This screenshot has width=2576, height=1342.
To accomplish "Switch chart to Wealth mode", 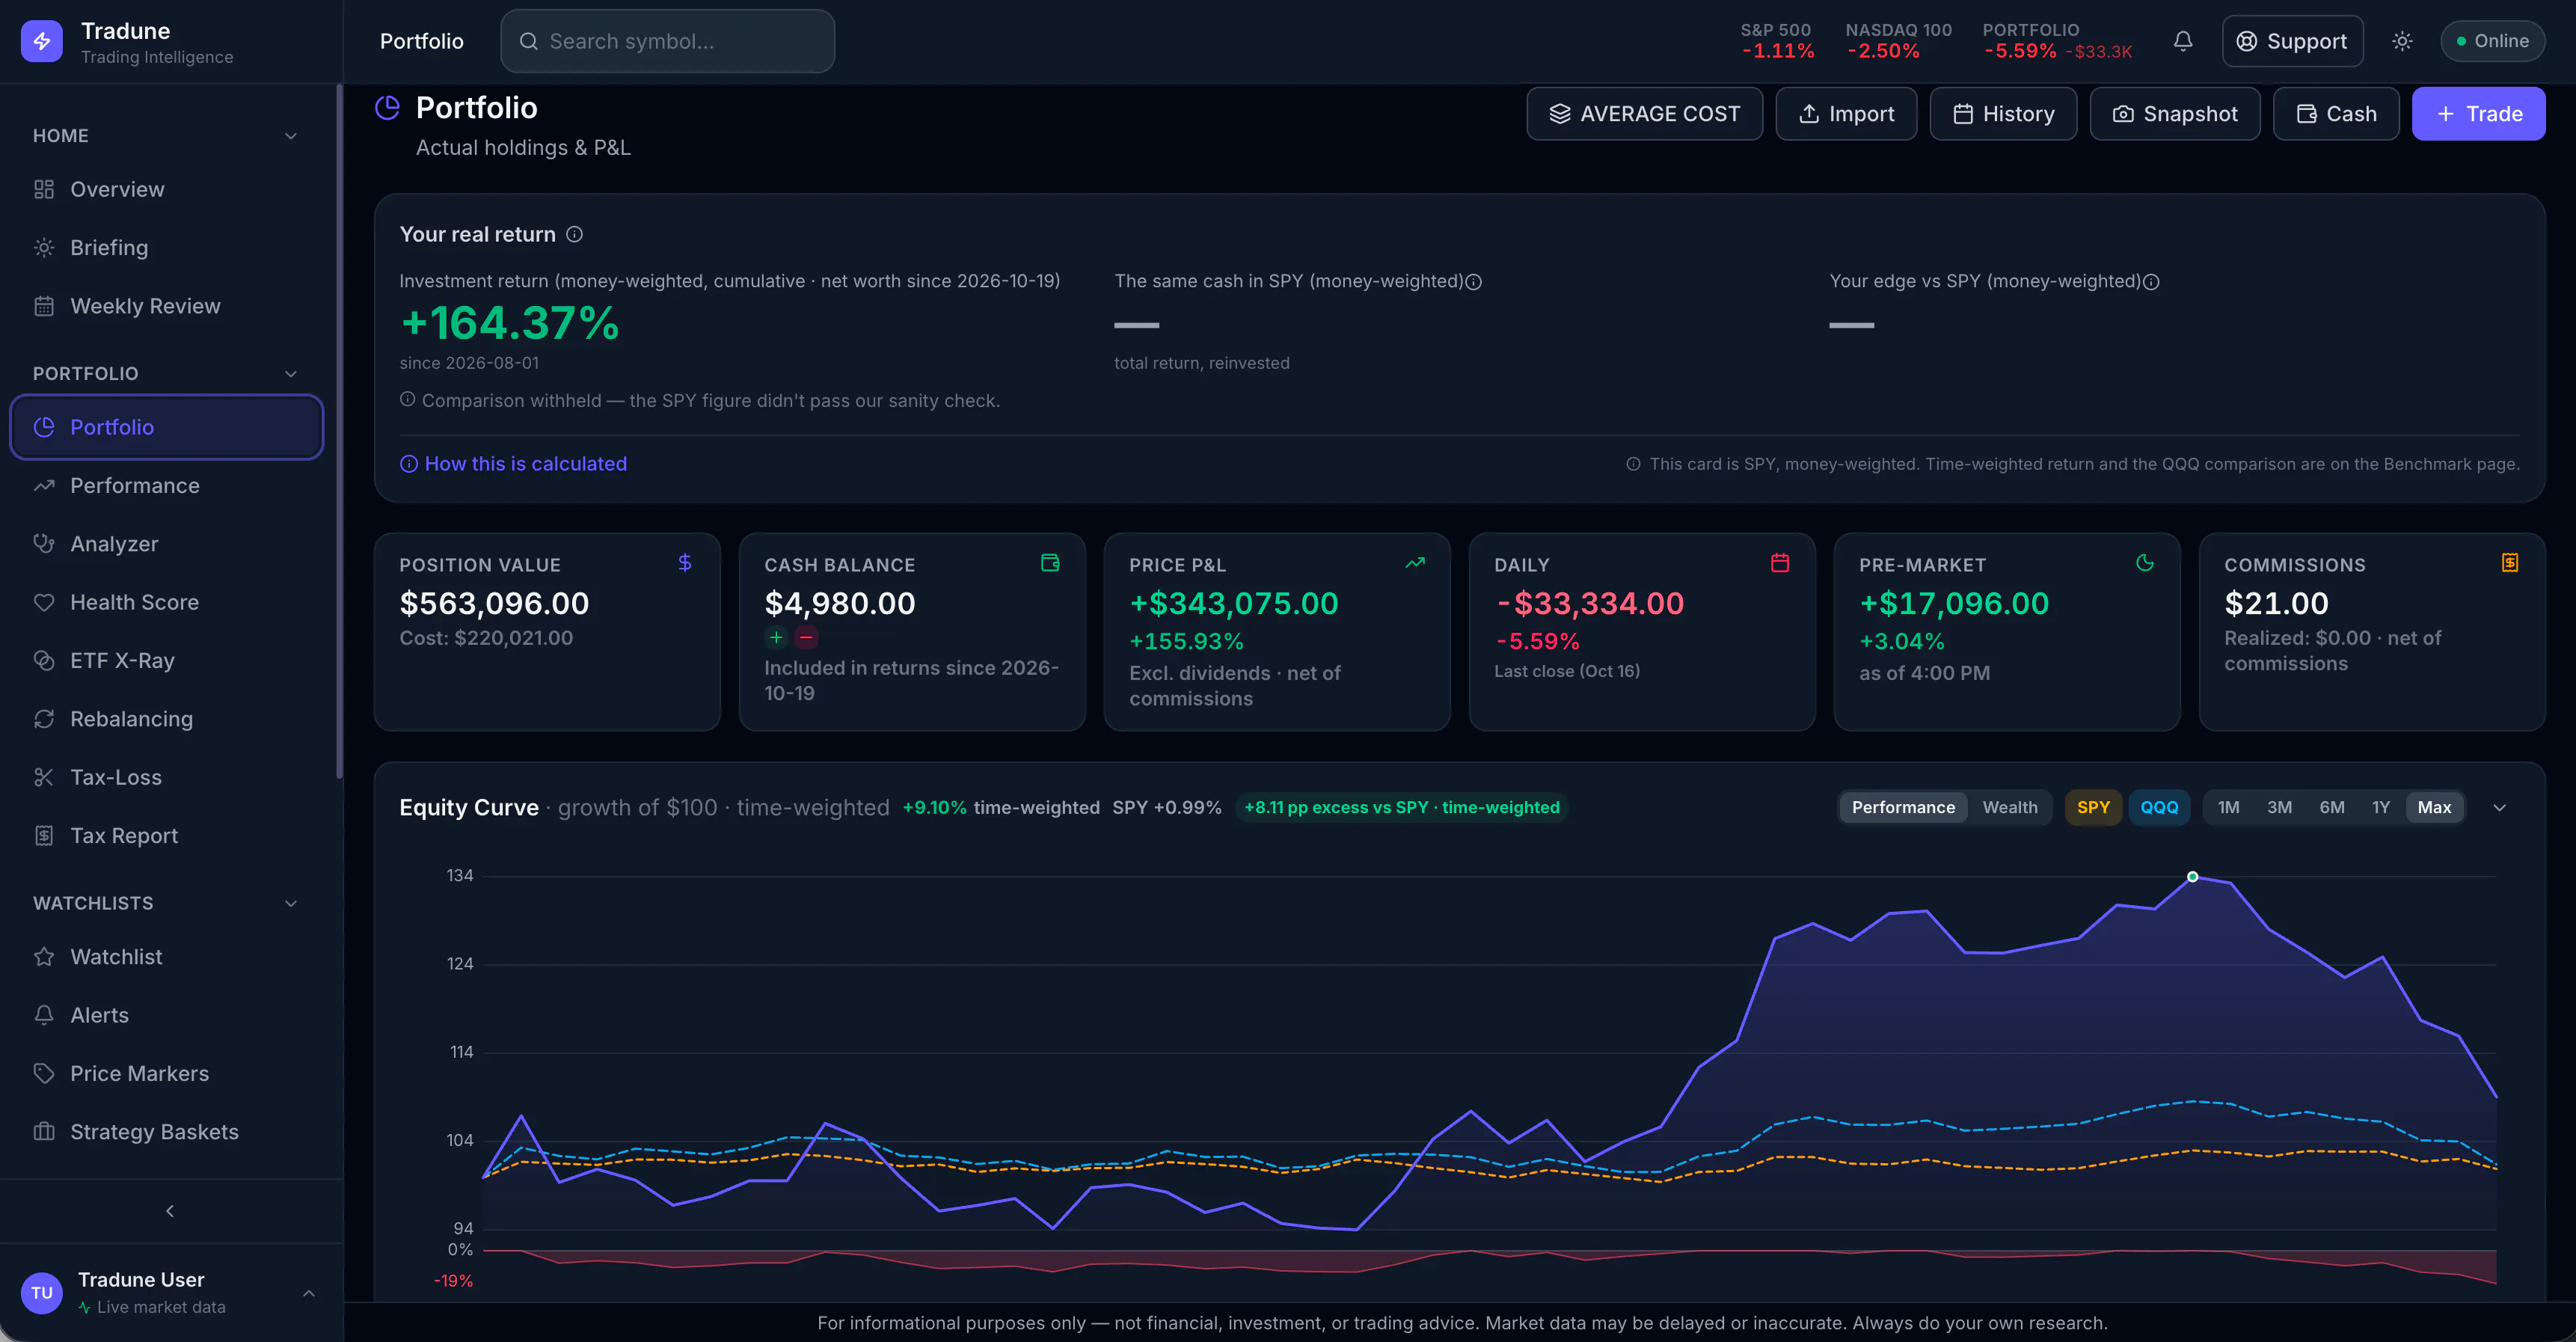I will click(2010, 807).
